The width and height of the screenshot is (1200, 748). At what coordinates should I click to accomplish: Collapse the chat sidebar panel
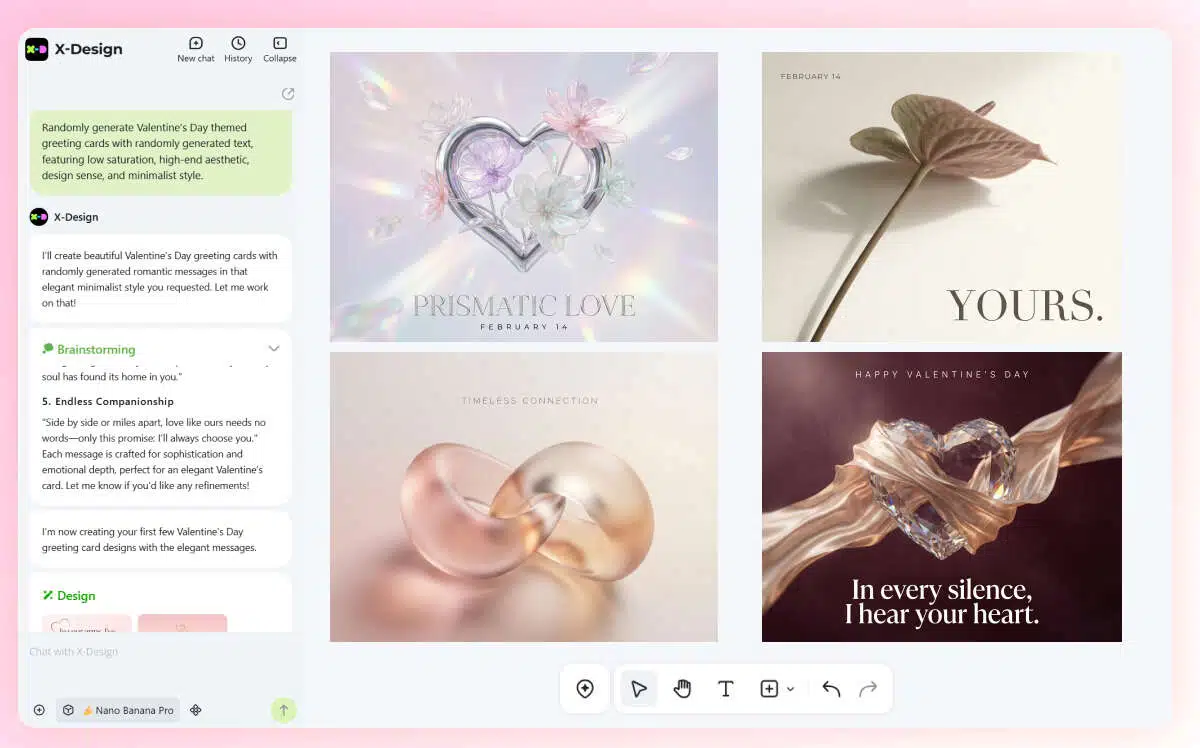click(x=280, y=49)
